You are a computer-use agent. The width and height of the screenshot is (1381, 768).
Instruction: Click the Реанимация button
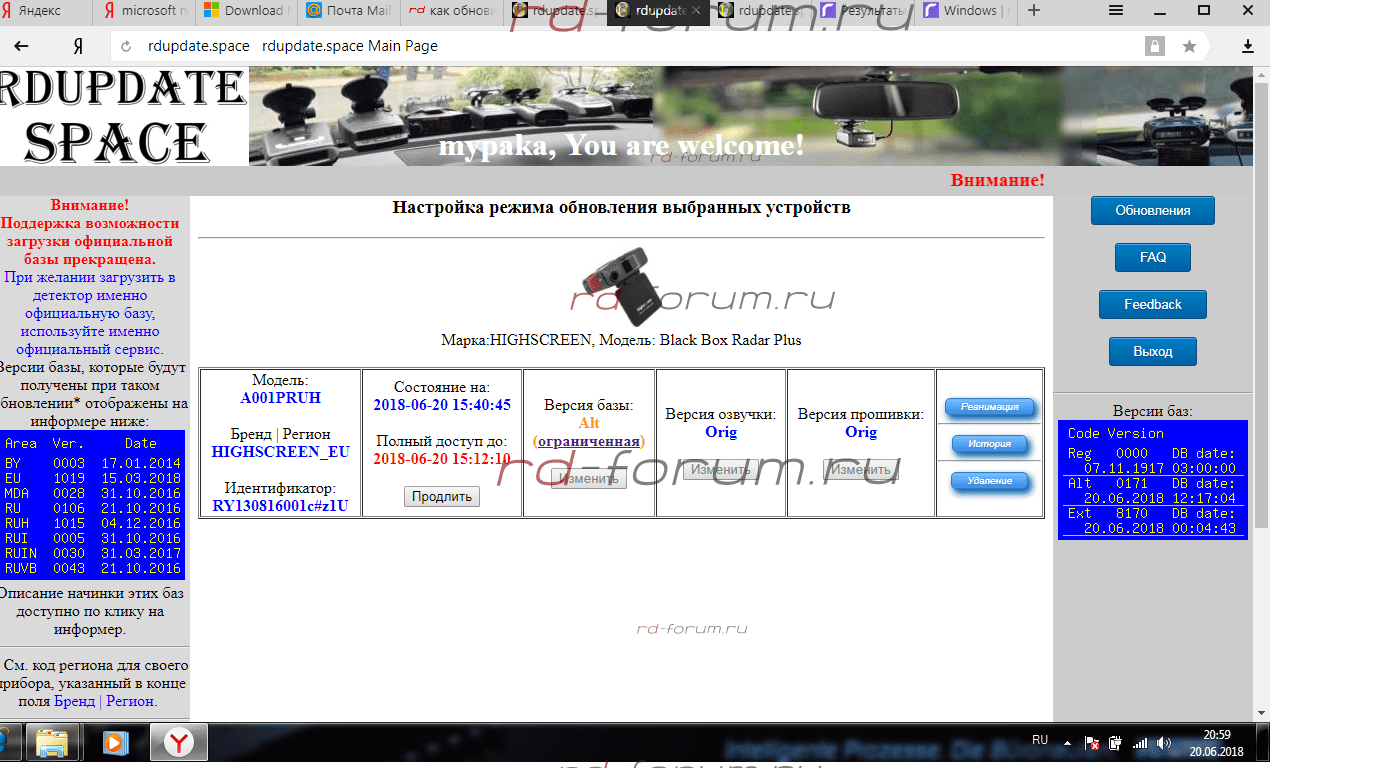click(x=989, y=407)
